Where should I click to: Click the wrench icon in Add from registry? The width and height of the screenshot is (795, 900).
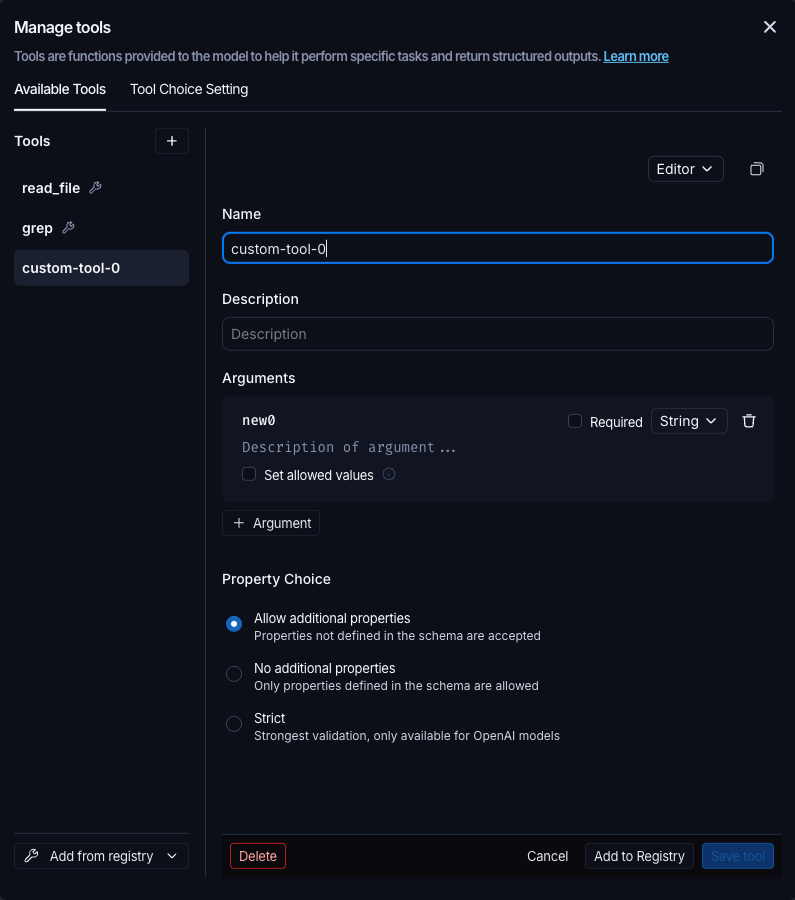[32, 856]
